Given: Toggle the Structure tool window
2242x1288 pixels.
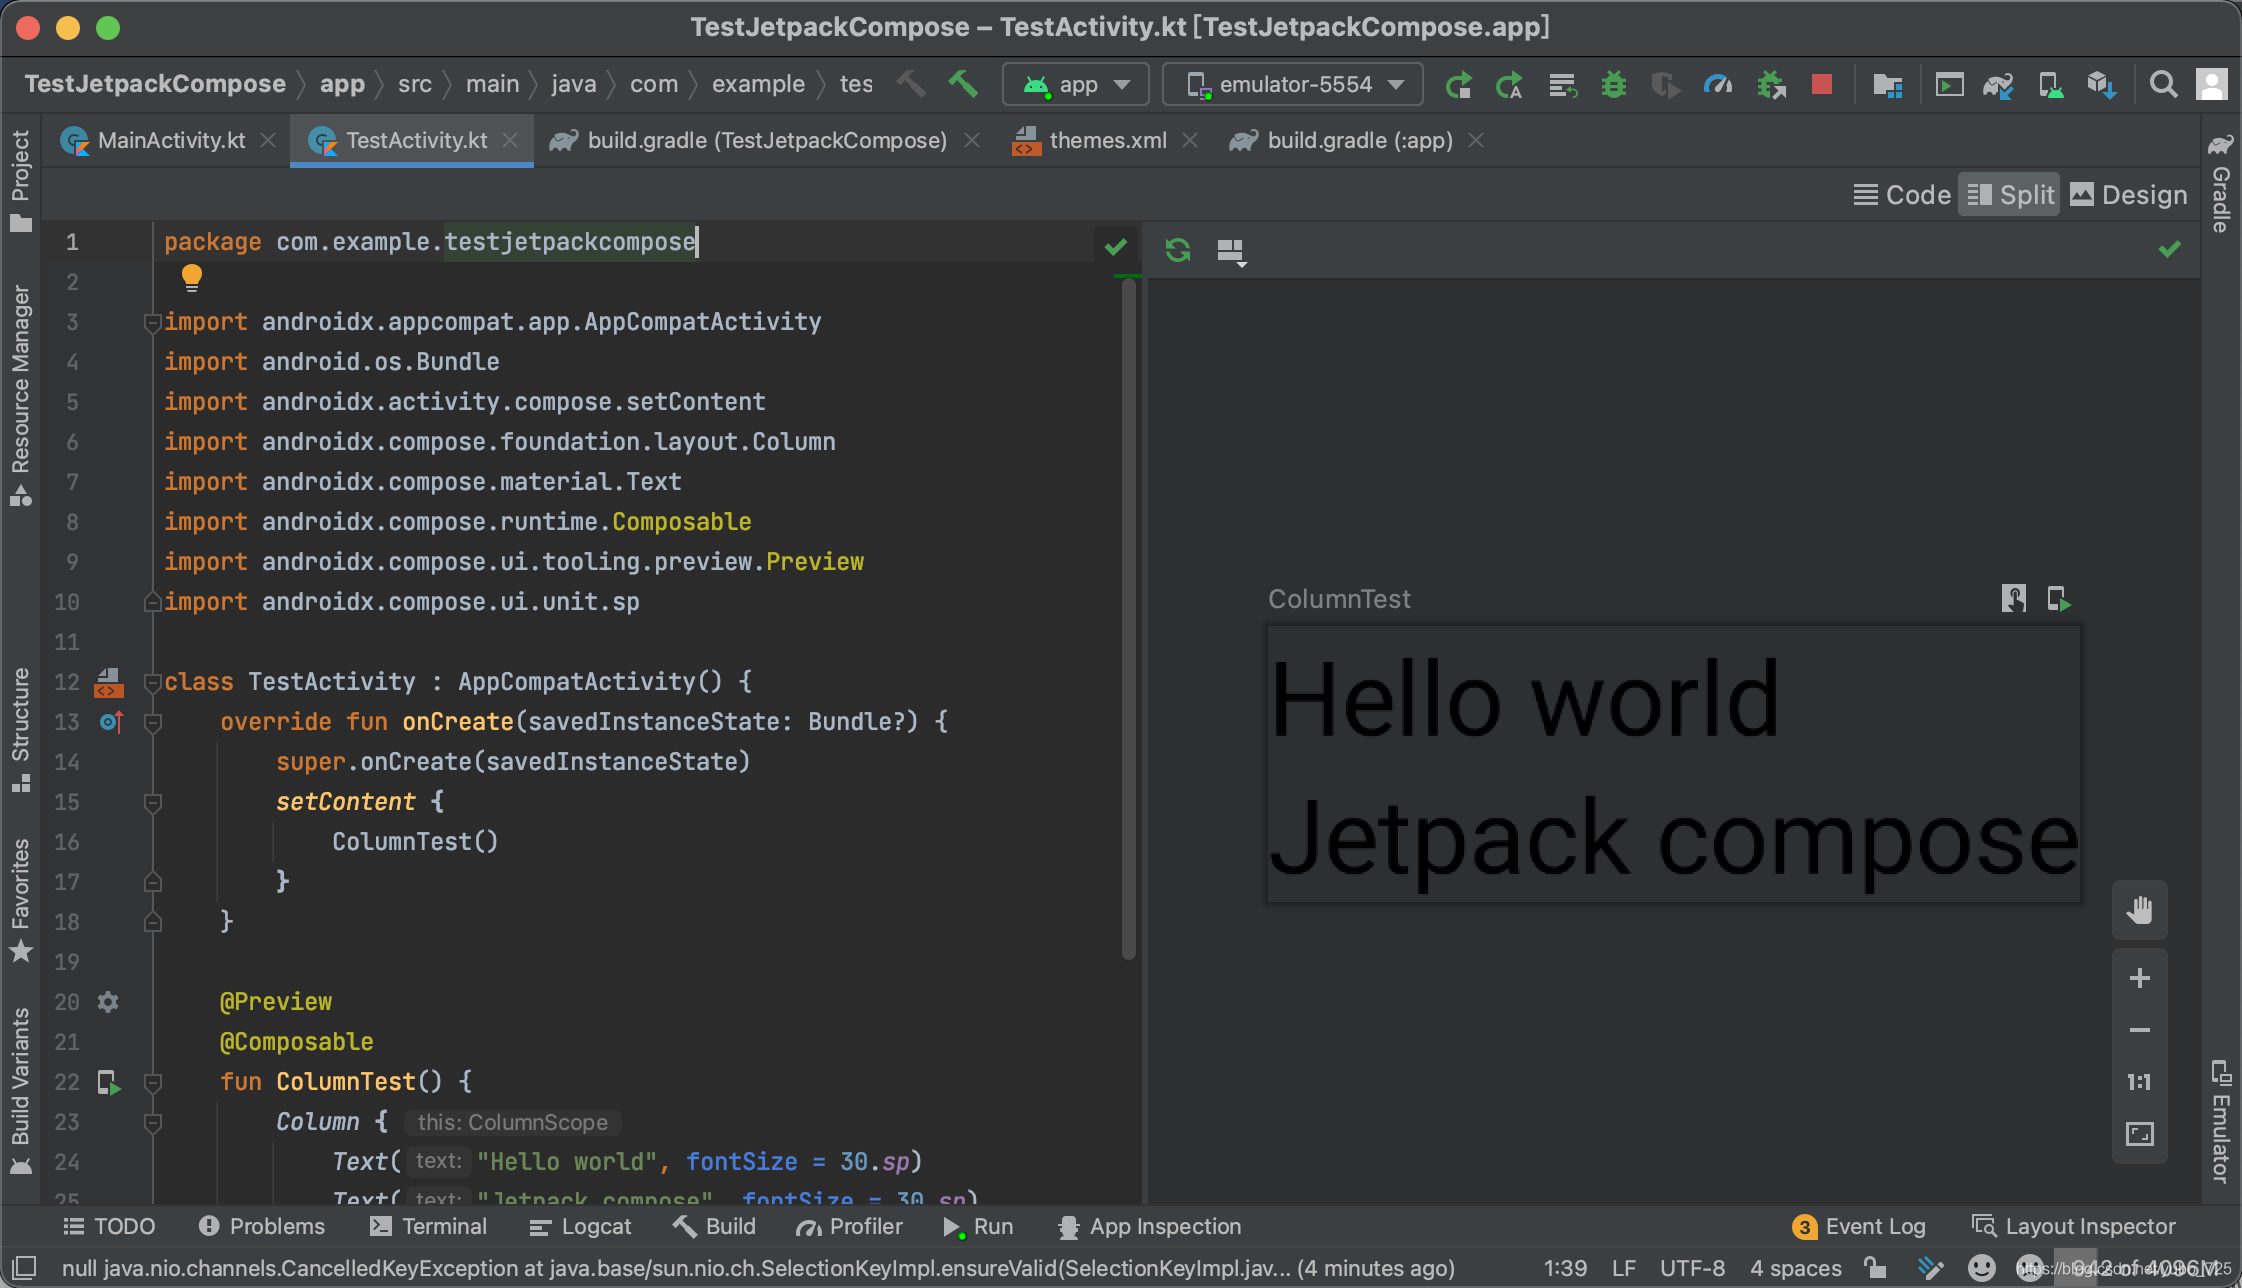Looking at the screenshot, I should pos(20,730).
